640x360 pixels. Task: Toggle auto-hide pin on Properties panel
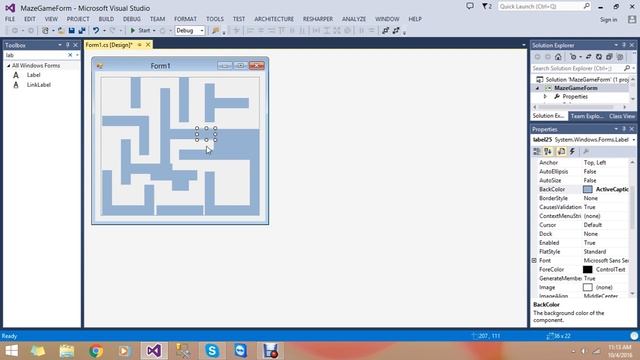point(624,129)
